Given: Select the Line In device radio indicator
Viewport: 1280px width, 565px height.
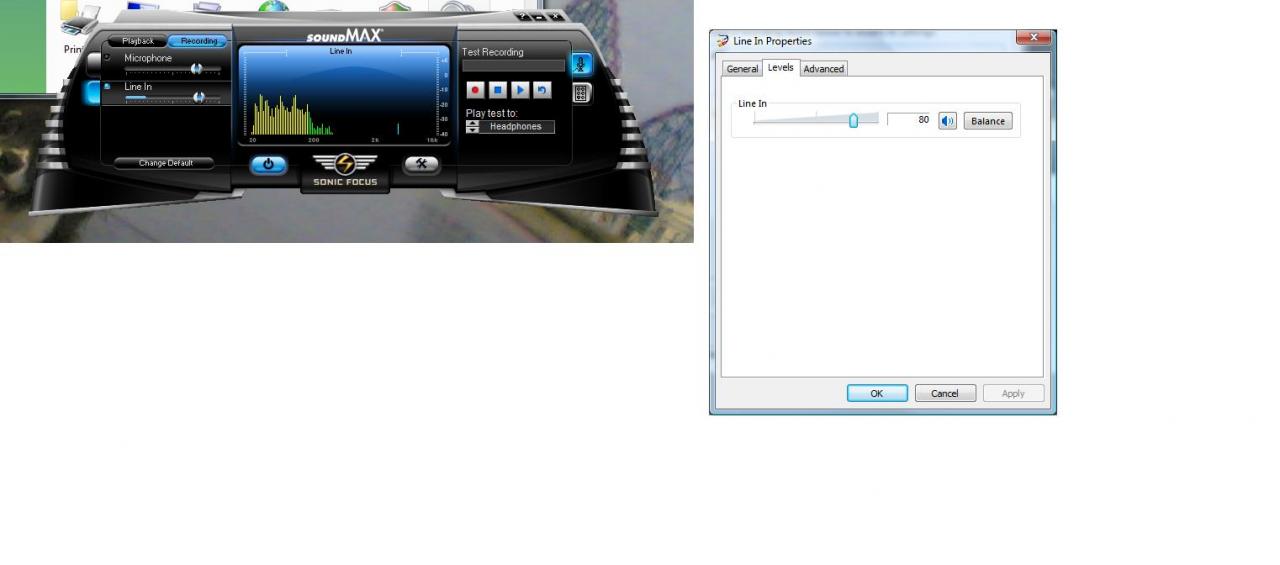Looking at the screenshot, I should click(108, 87).
